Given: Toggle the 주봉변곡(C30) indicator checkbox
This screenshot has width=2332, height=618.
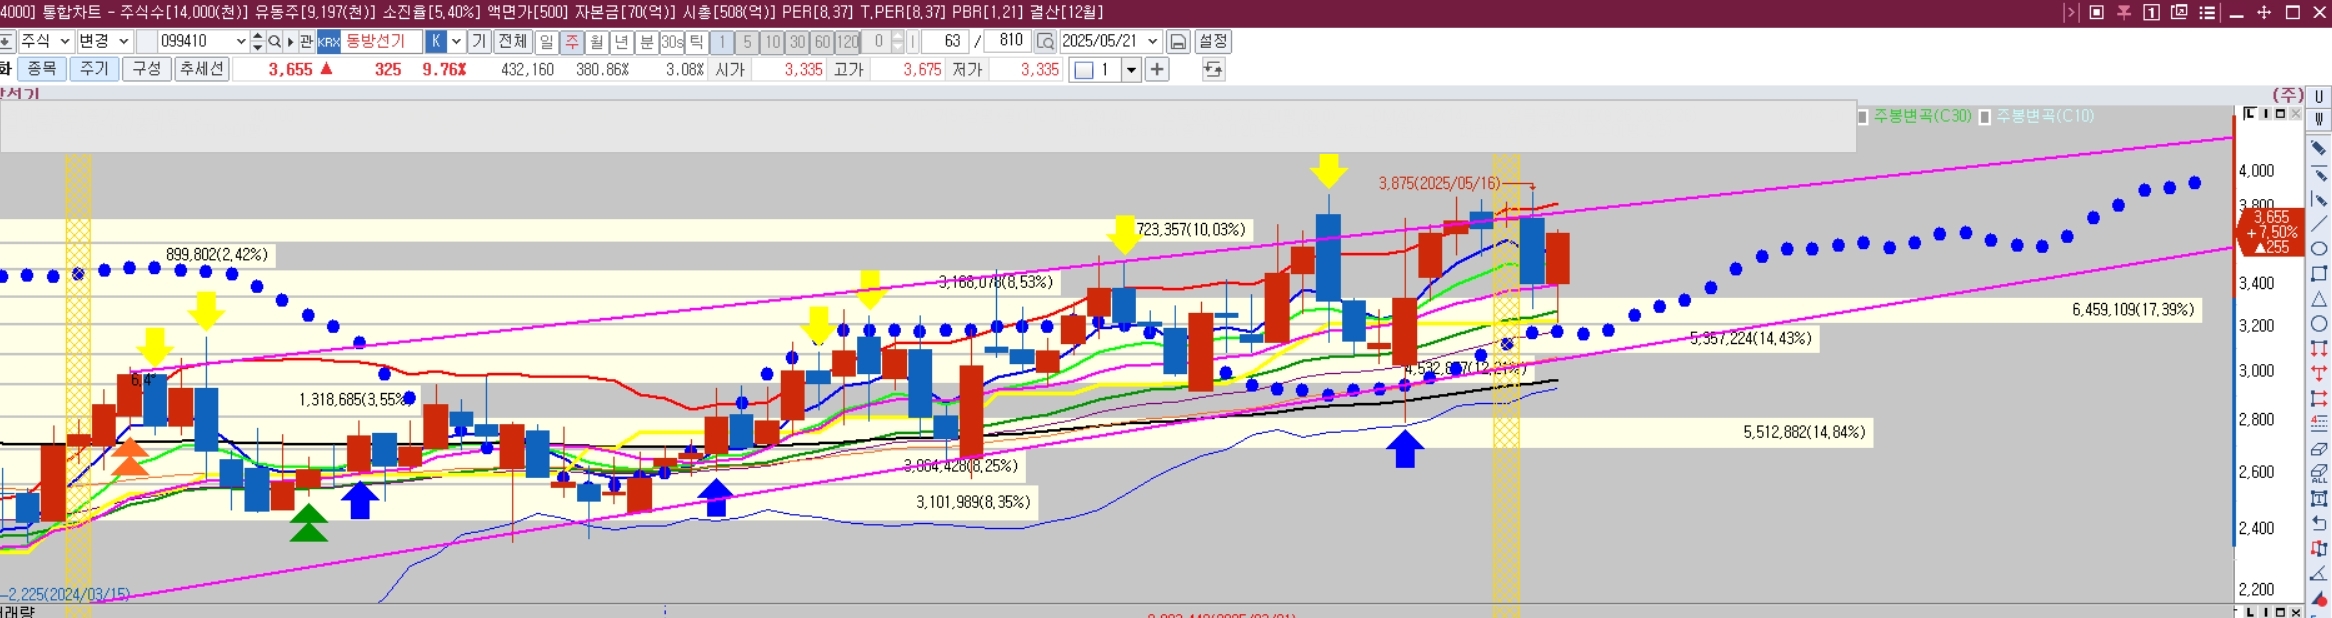Looking at the screenshot, I should click(x=1863, y=117).
